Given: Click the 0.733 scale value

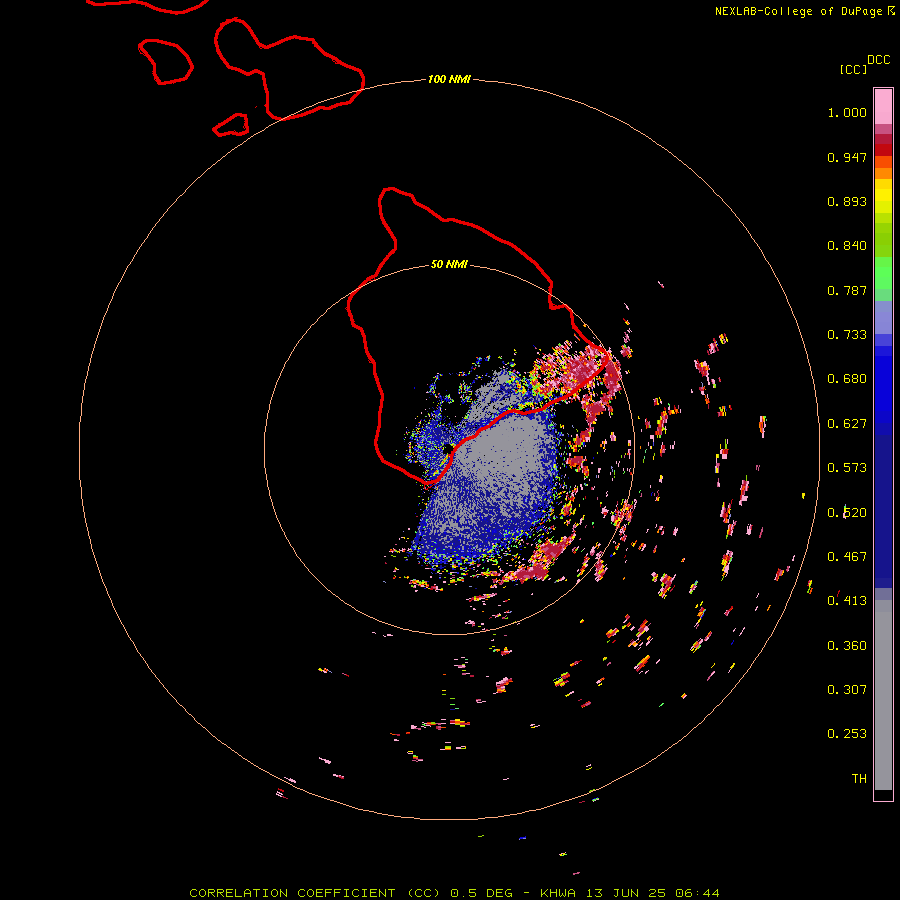Looking at the screenshot, I should [x=847, y=335].
